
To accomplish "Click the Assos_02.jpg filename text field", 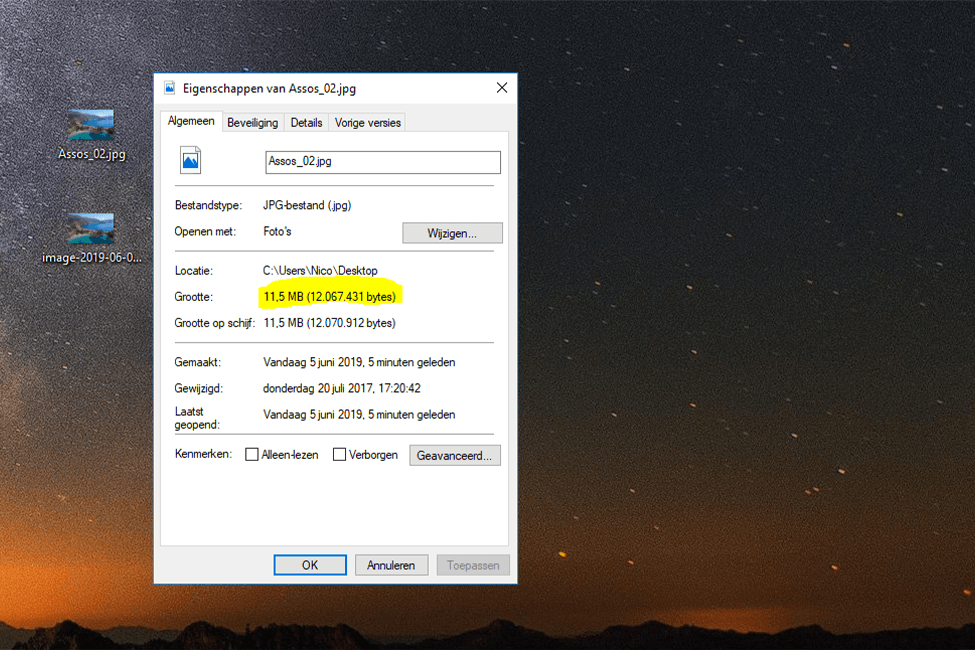I will coord(383,162).
